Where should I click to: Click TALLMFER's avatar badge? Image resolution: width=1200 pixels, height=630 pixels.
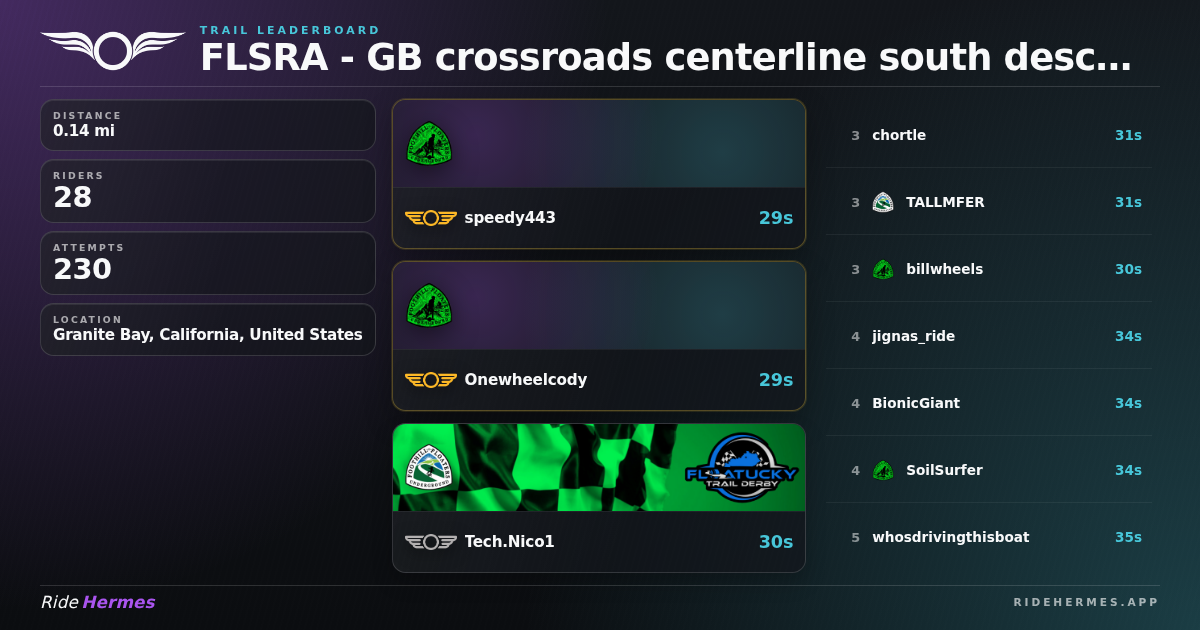click(x=883, y=202)
